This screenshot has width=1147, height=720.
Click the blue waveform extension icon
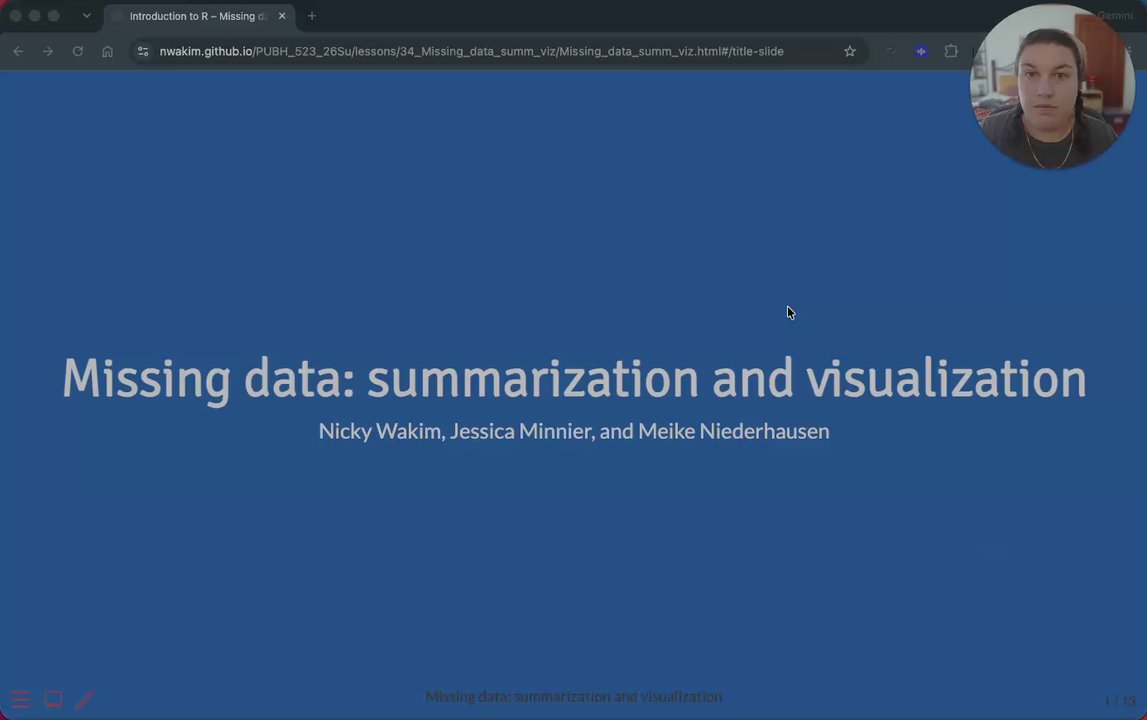coord(921,51)
